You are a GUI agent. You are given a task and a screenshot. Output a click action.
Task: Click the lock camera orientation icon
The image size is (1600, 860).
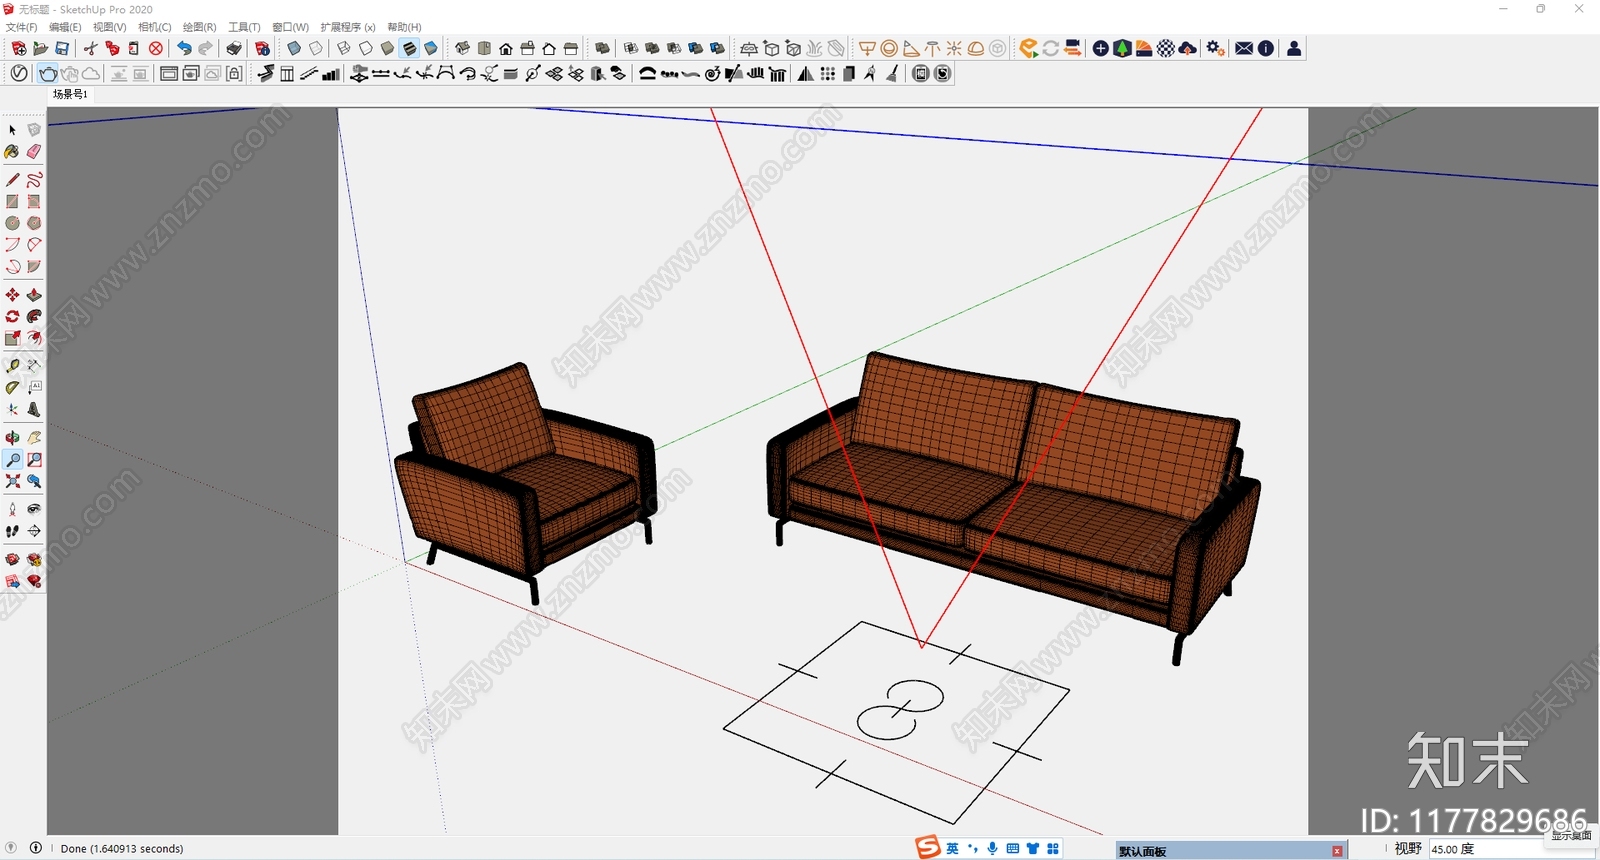pyautogui.click(x=234, y=73)
